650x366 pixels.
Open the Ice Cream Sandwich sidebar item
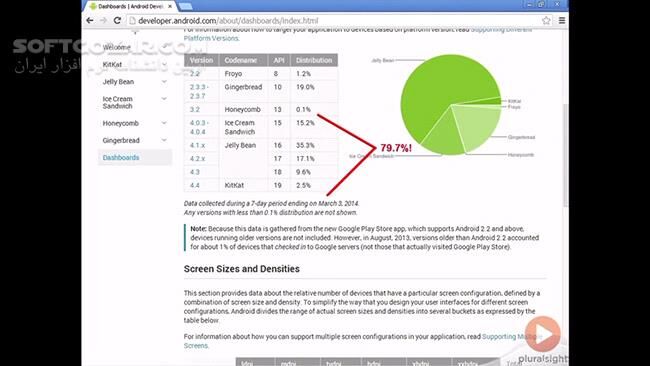pos(118,102)
